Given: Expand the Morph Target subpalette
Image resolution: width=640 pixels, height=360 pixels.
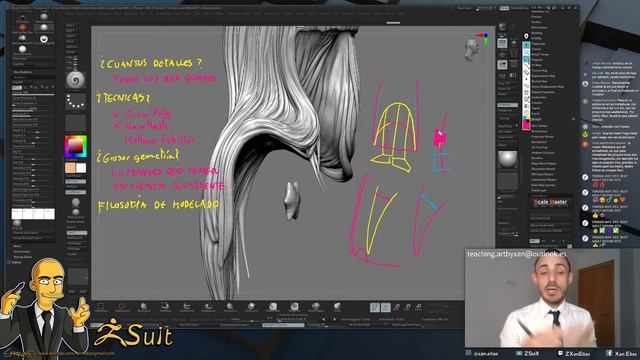Looking at the screenshot, I should click(540, 54).
